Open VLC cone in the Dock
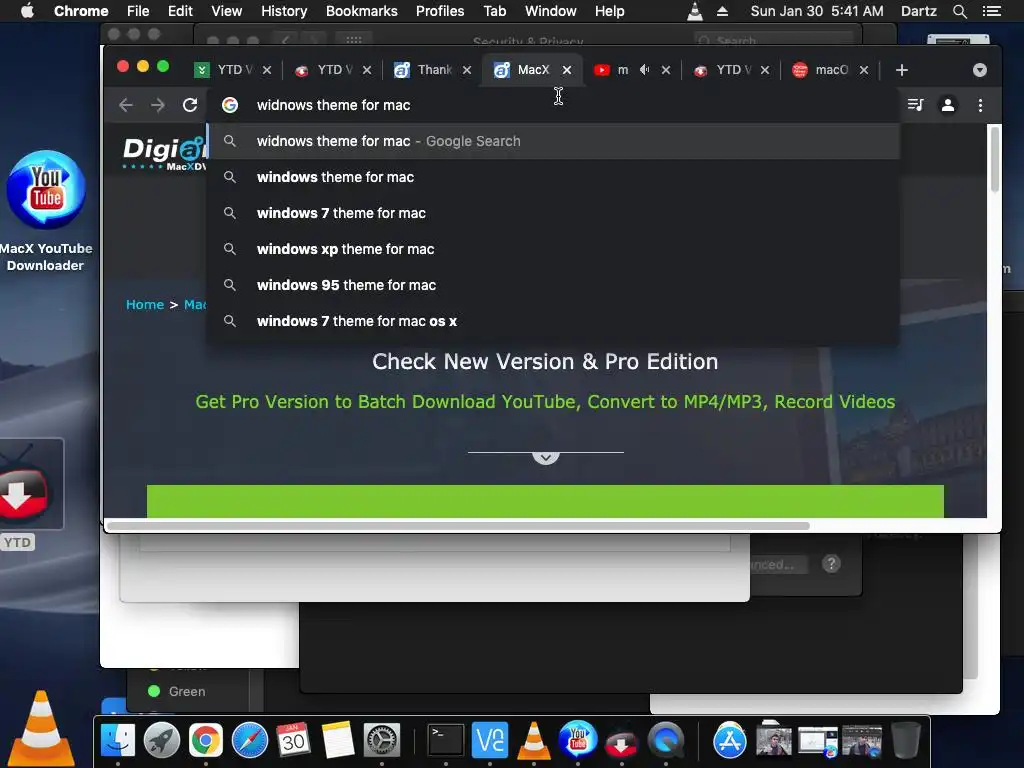 534,741
